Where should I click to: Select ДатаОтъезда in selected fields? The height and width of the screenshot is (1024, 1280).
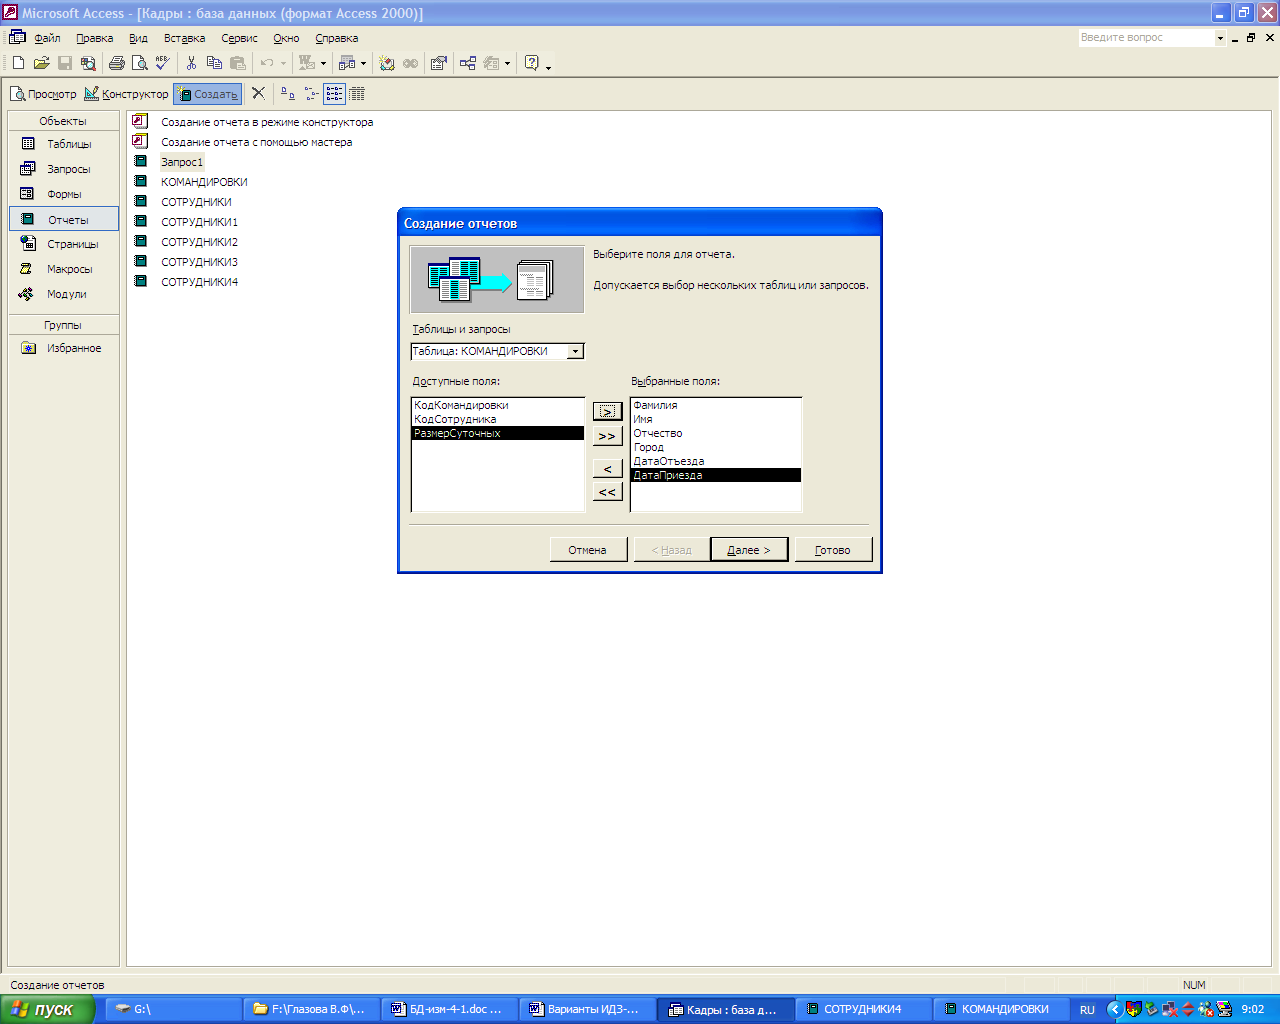tap(716, 461)
